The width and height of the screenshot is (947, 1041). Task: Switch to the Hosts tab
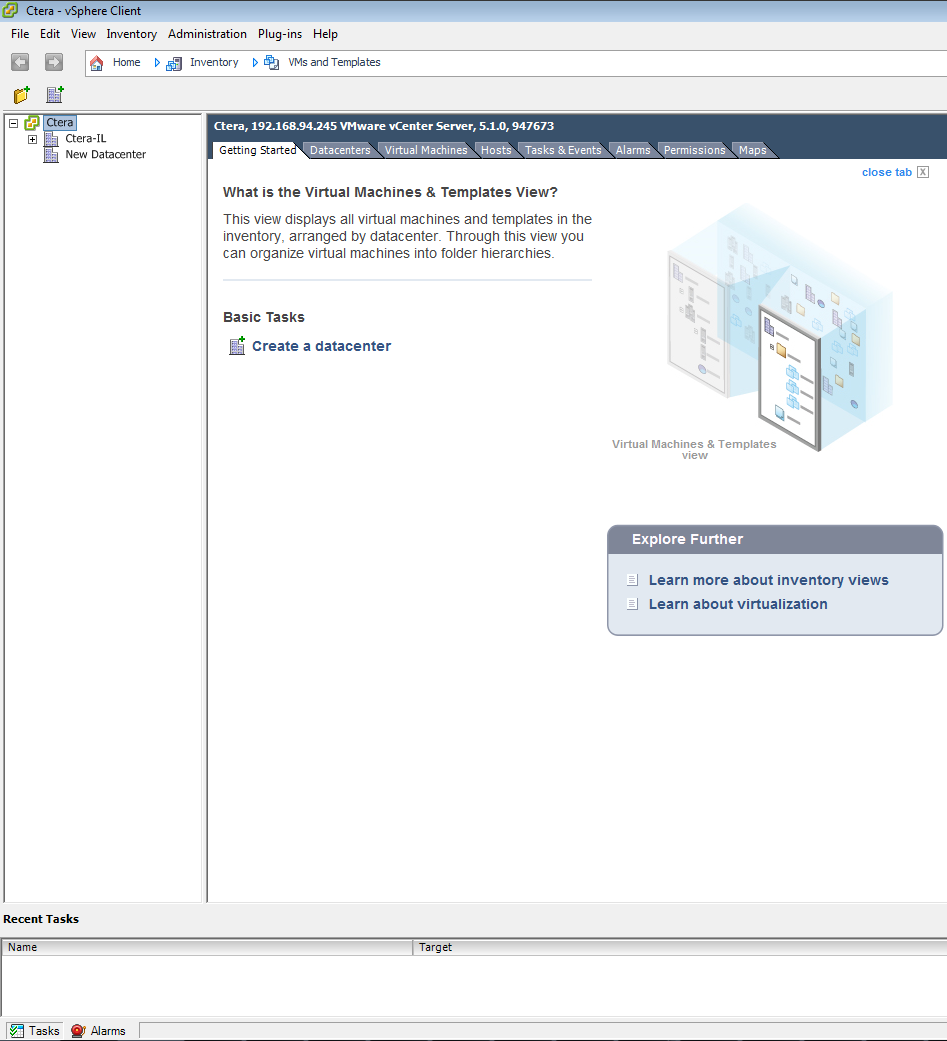[x=496, y=150]
